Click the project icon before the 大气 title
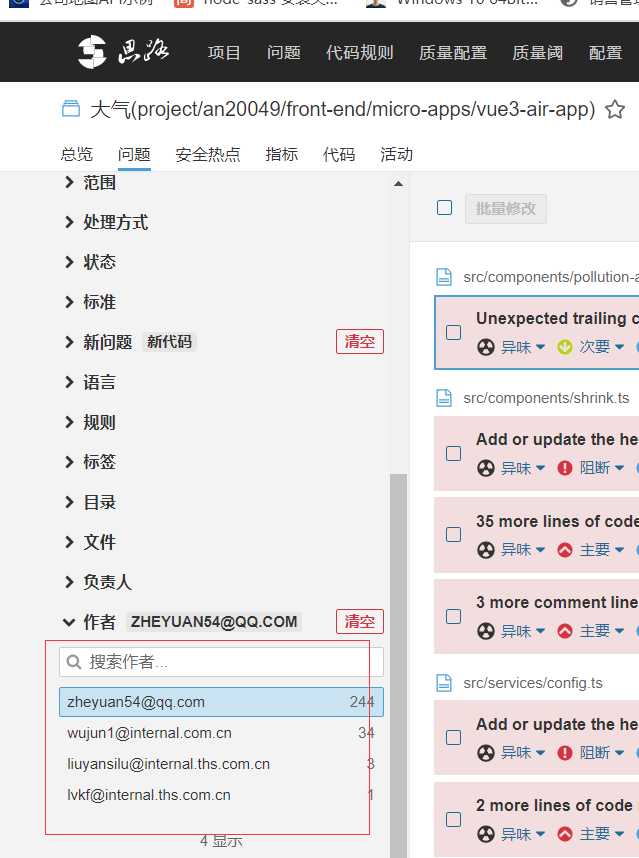 (x=70, y=109)
